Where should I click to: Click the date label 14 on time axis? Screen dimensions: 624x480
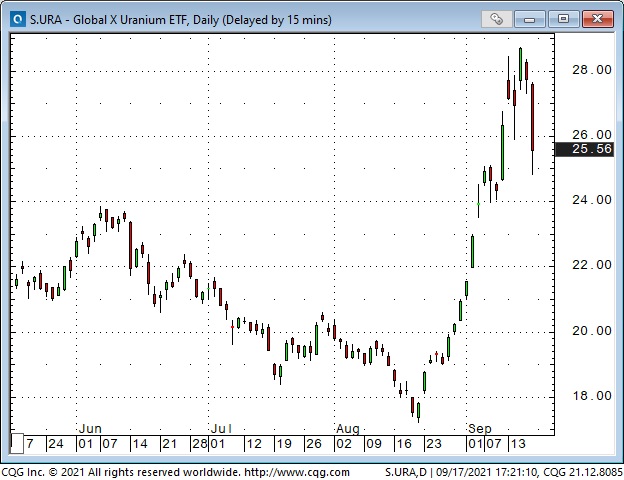pos(139,444)
